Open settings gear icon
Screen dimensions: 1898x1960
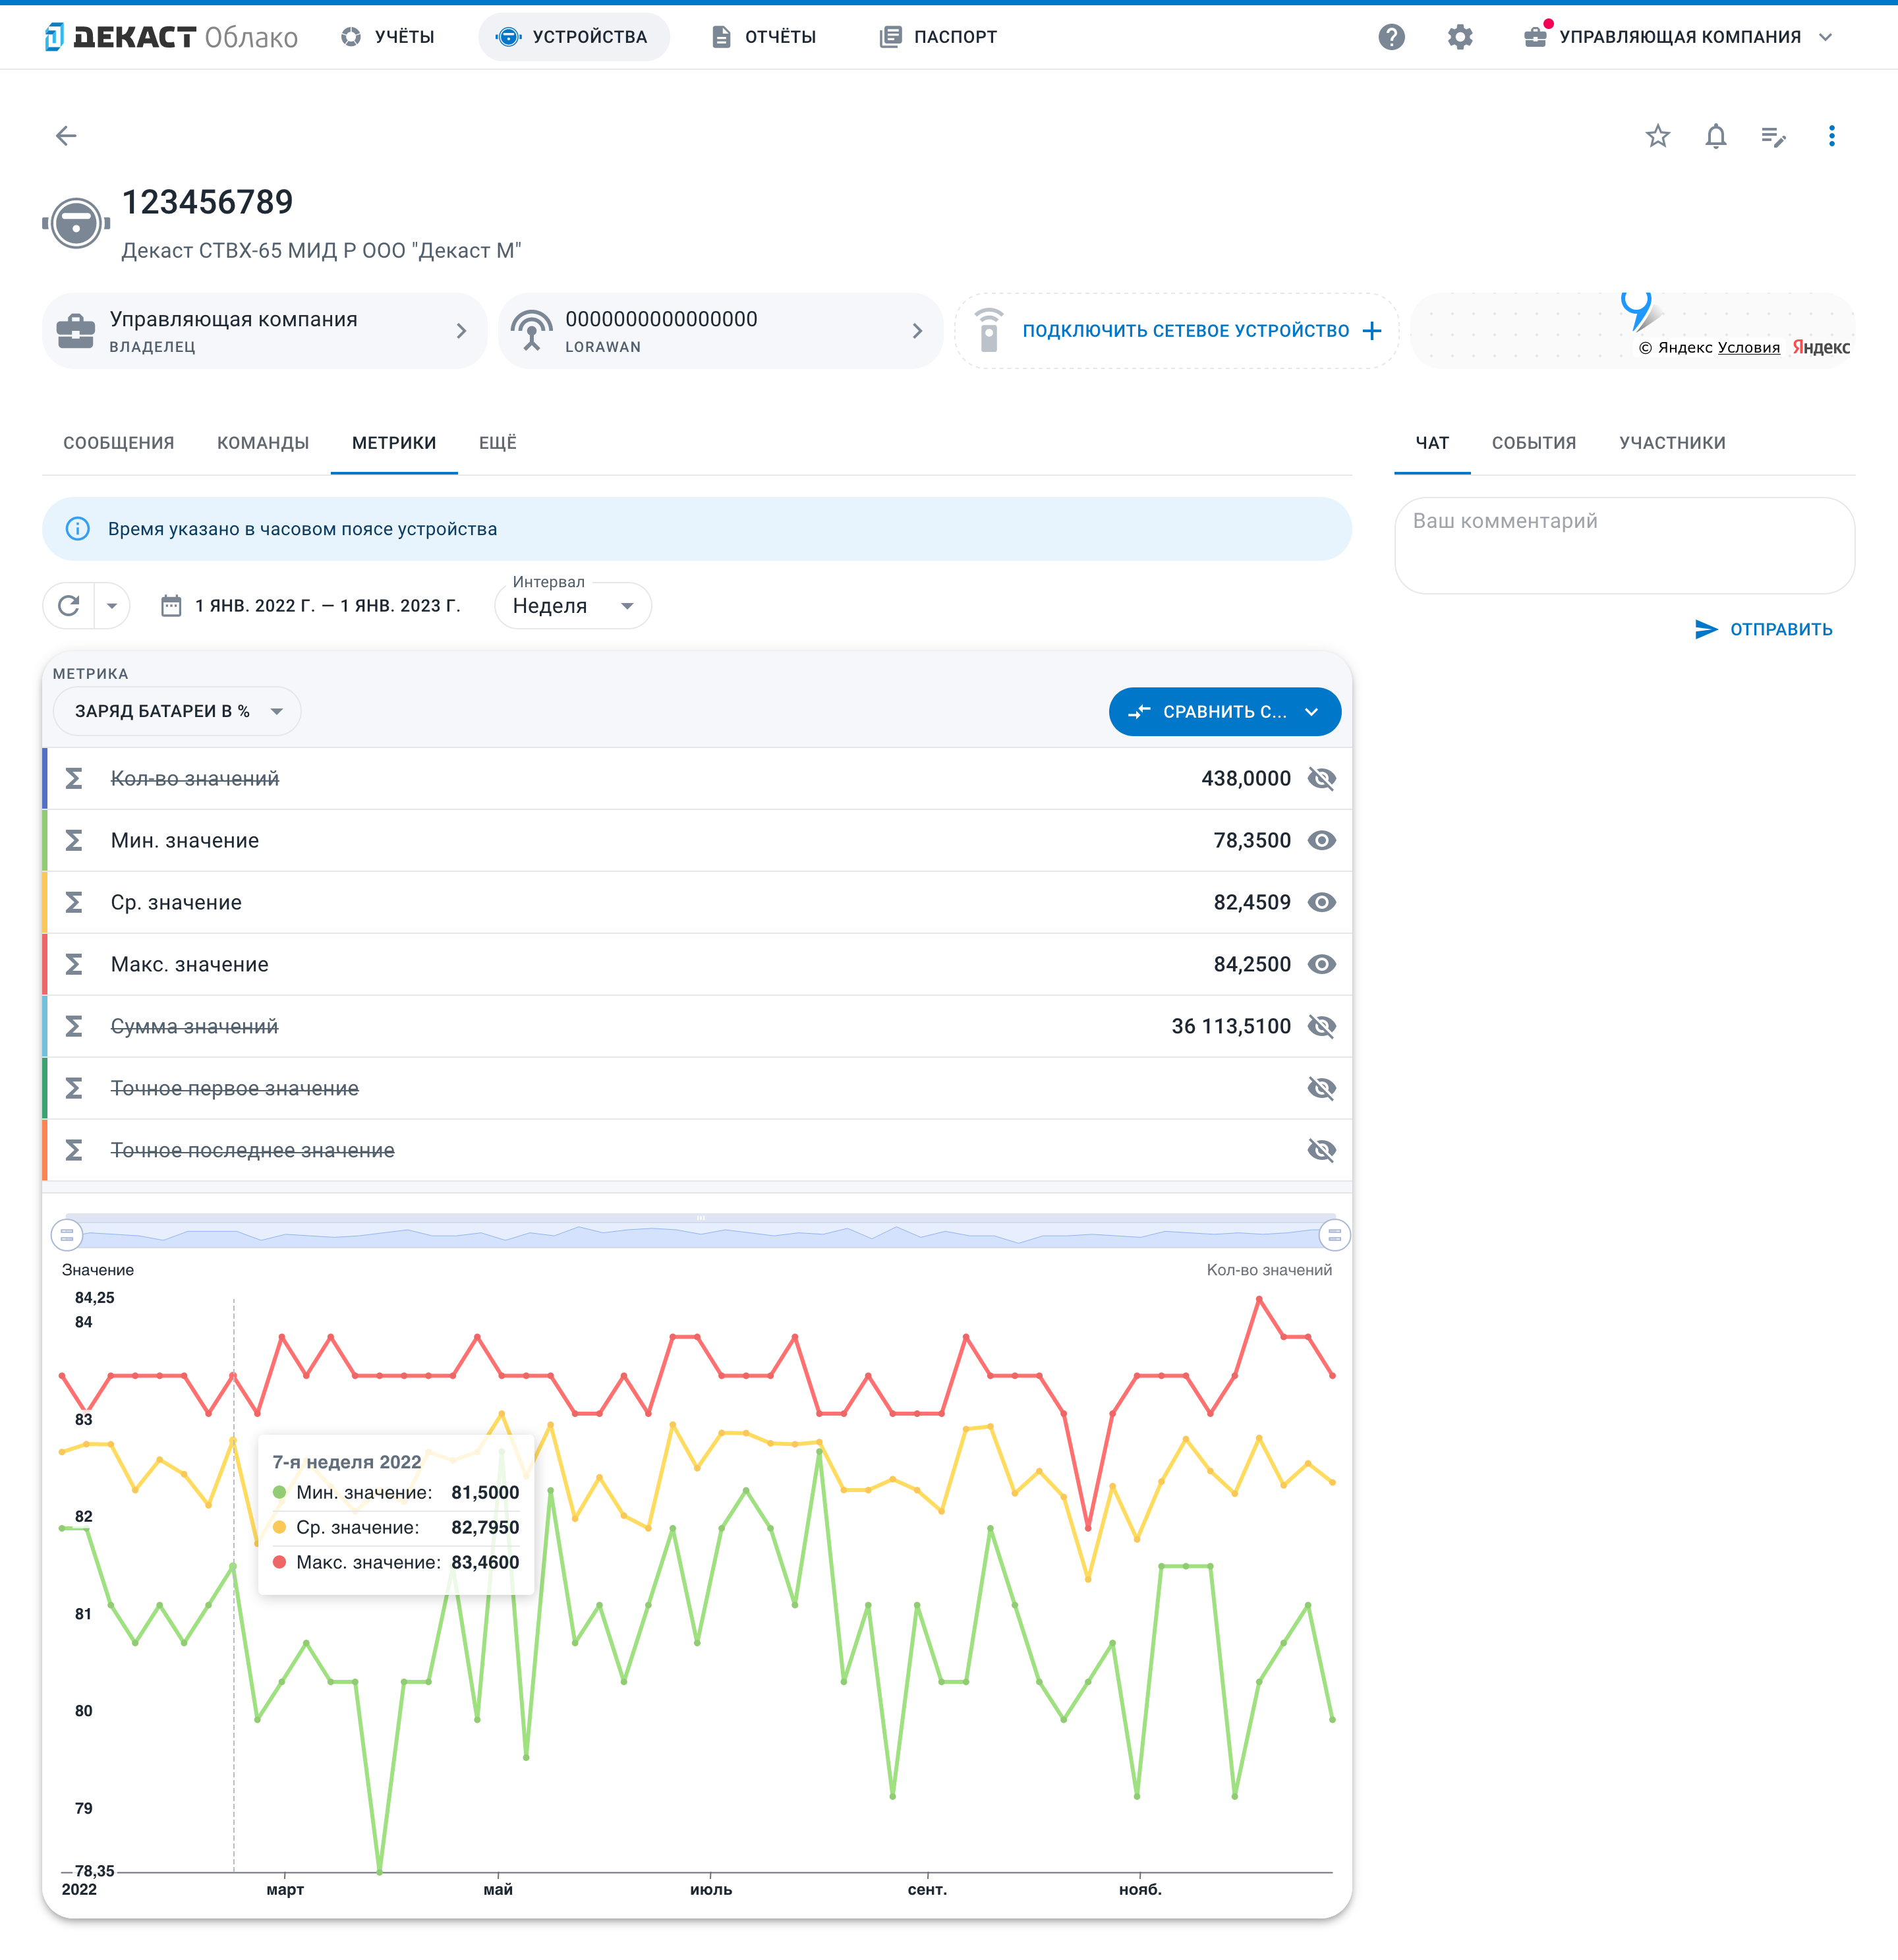pos(1460,37)
